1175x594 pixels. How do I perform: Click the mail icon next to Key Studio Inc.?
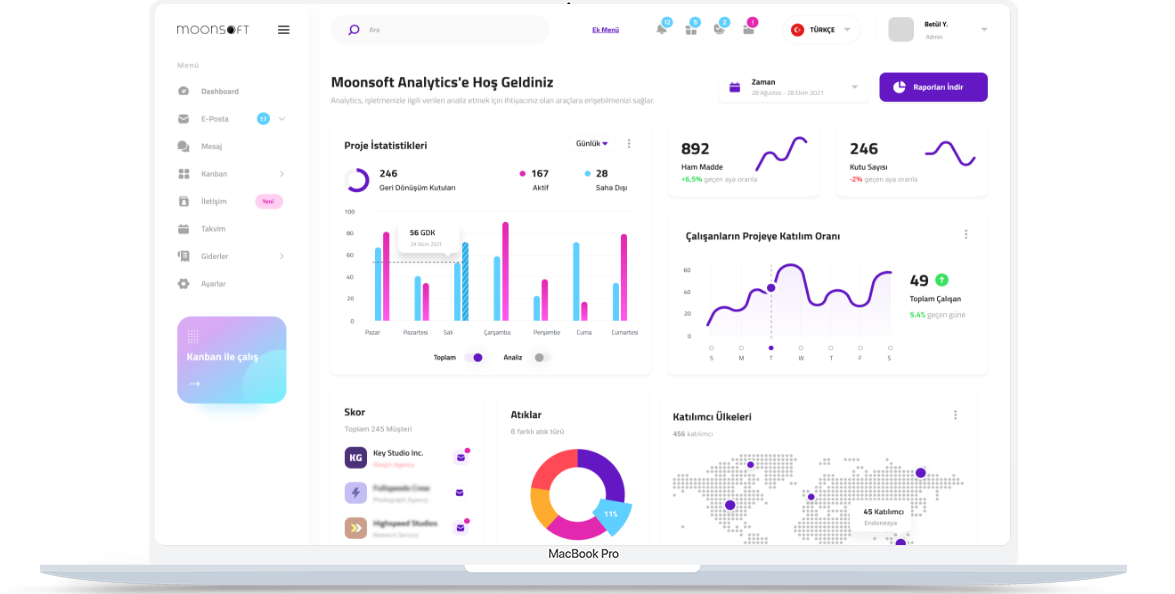460,457
